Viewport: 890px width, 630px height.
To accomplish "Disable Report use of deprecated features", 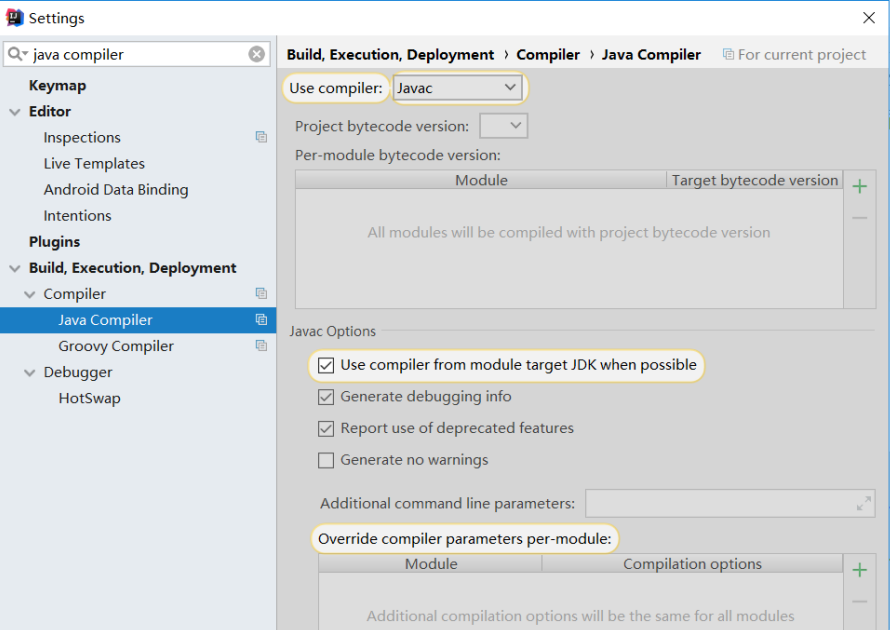I will (x=325, y=428).
